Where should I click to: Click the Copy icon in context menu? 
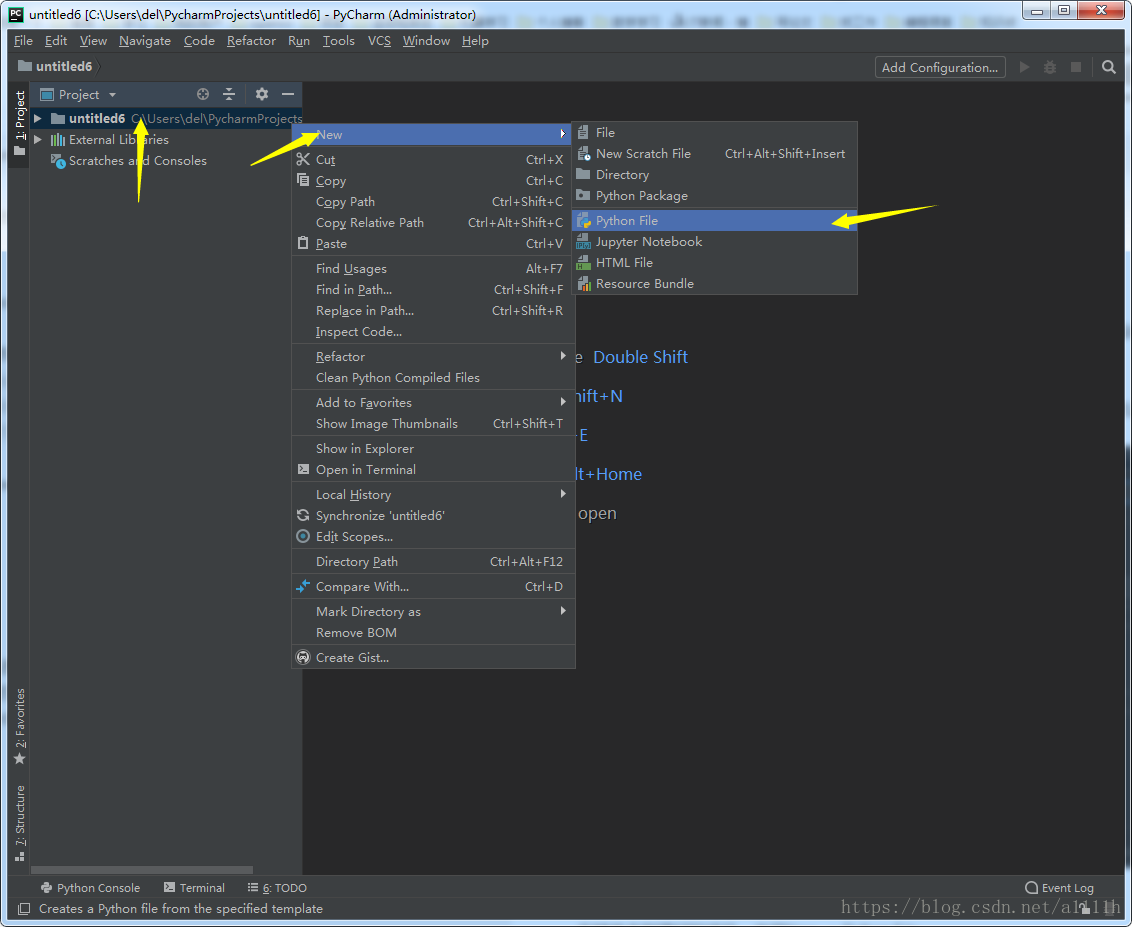[x=303, y=180]
